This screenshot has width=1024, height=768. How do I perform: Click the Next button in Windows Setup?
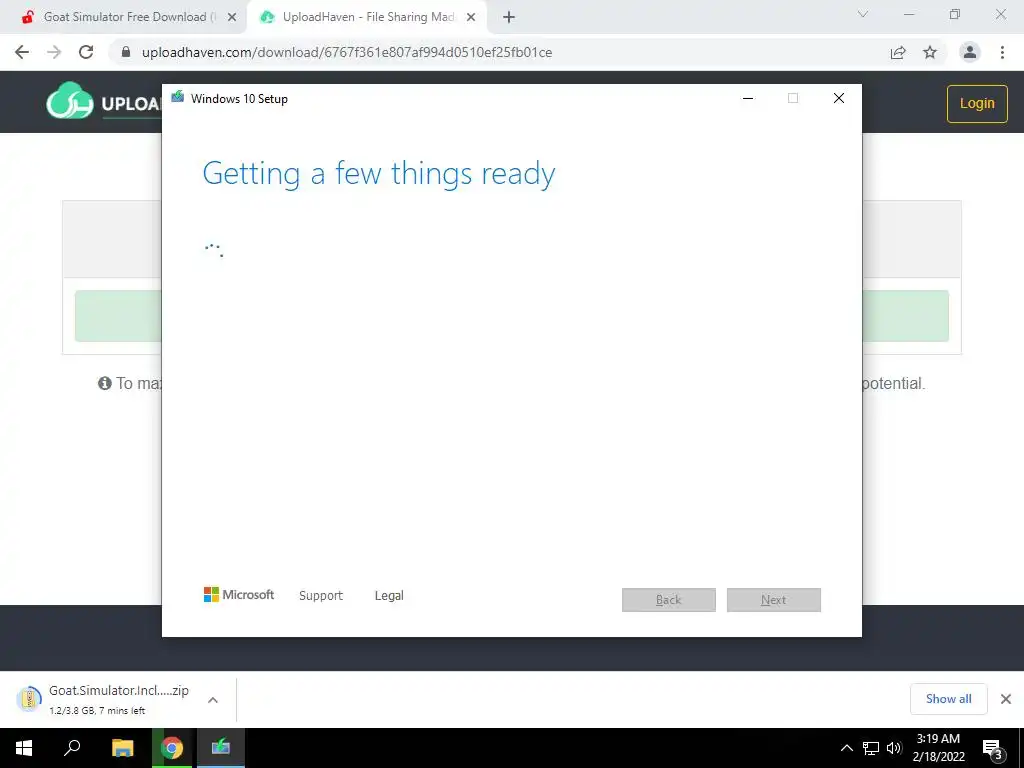pos(774,600)
